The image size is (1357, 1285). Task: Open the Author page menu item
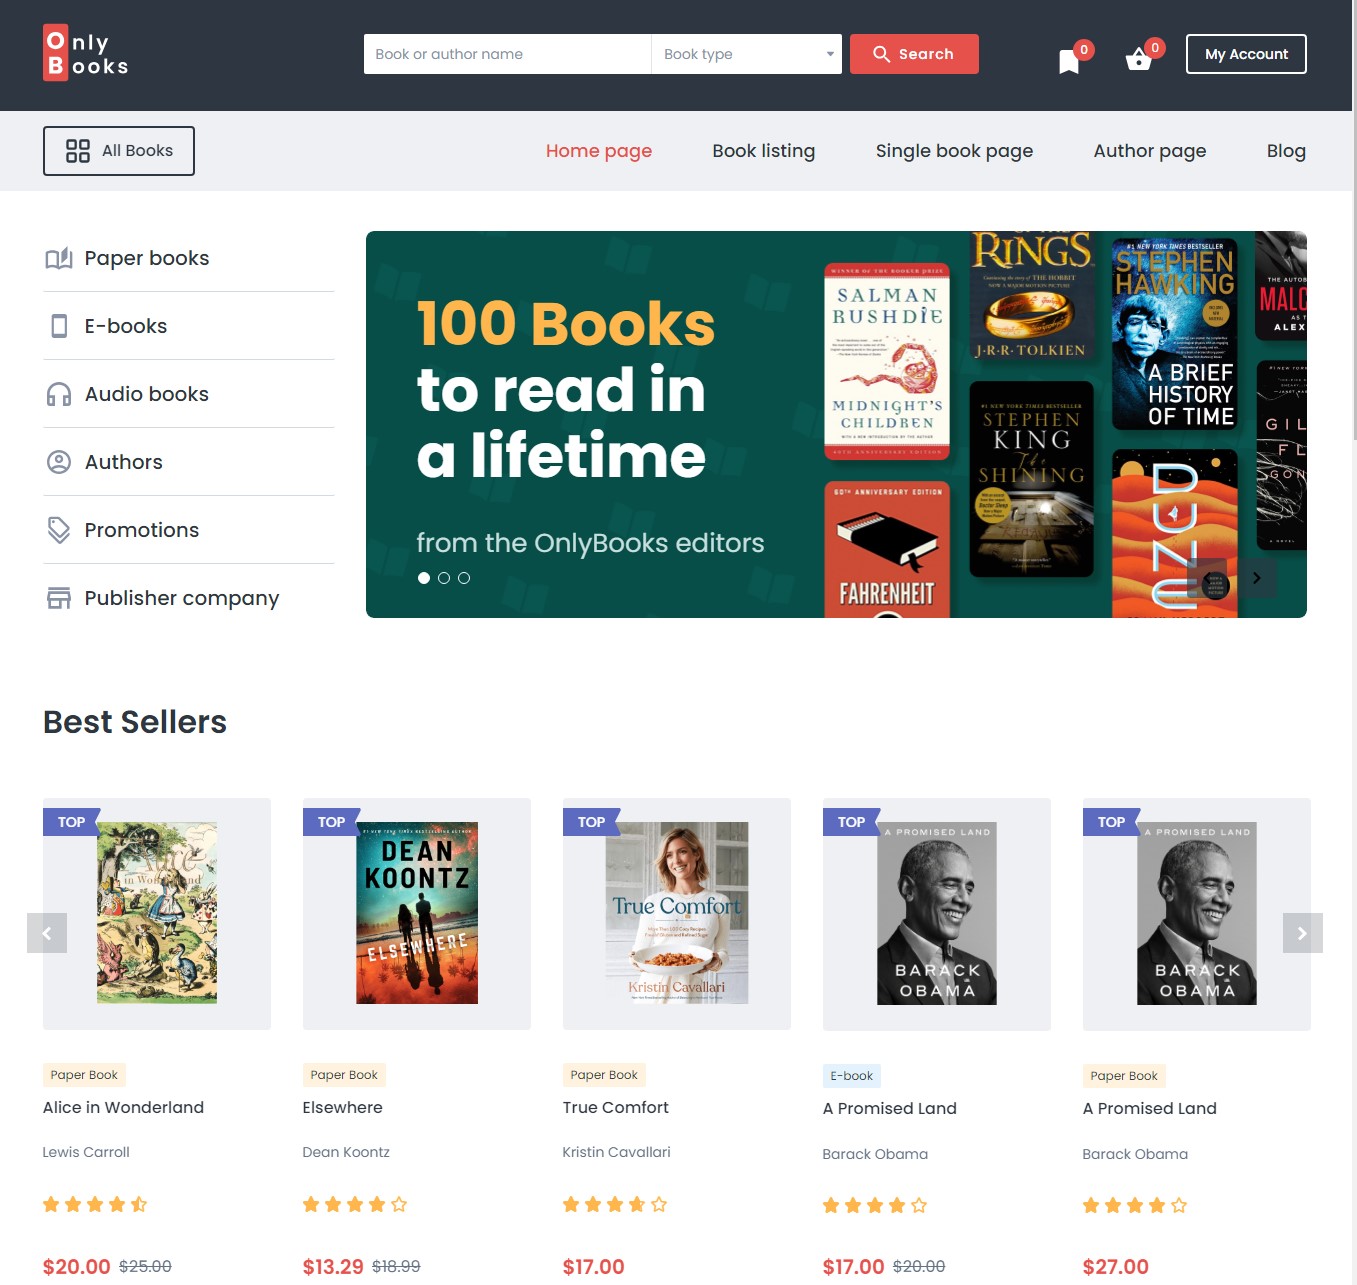[1150, 151]
